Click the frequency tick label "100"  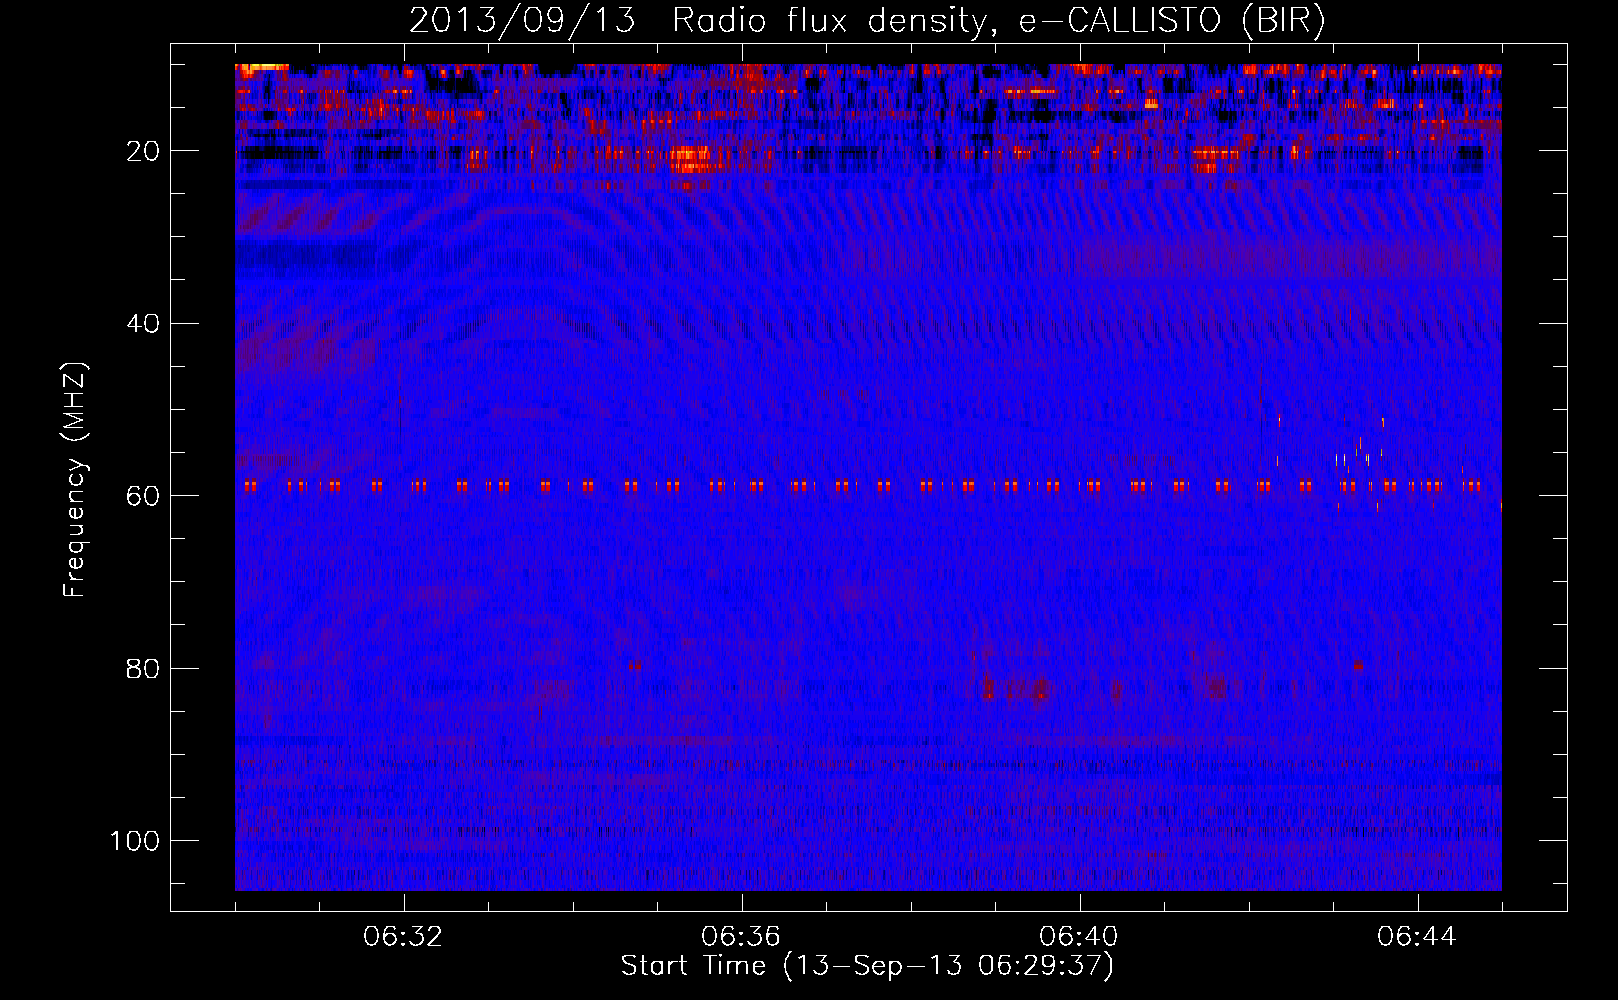coord(135,841)
